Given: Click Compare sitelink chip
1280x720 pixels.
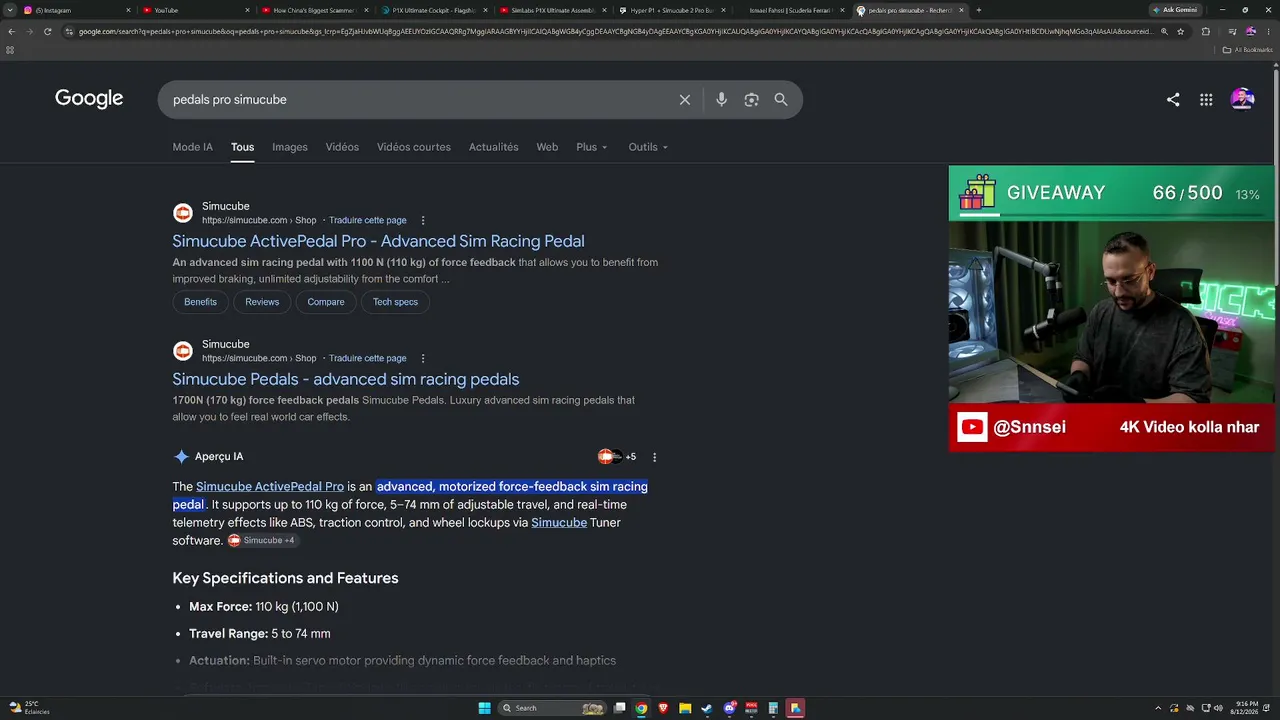Looking at the screenshot, I should 326,302.
